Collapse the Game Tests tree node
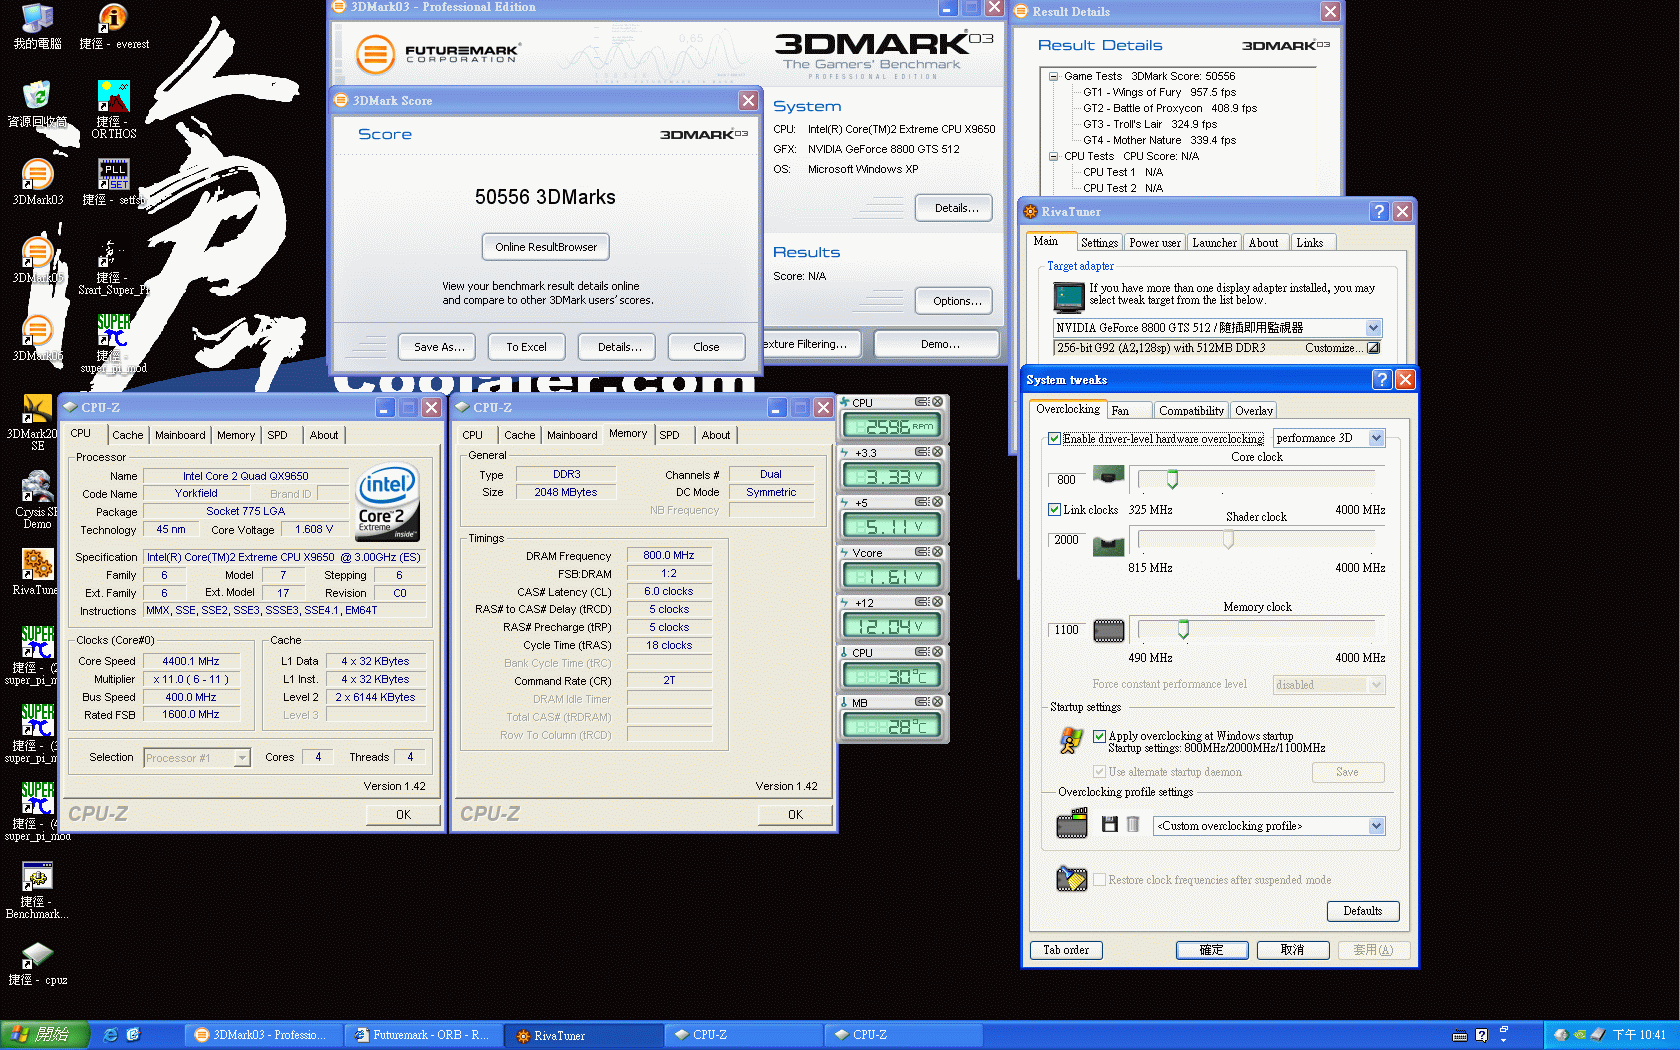1680x1050 pixels. coord(1053,76)
